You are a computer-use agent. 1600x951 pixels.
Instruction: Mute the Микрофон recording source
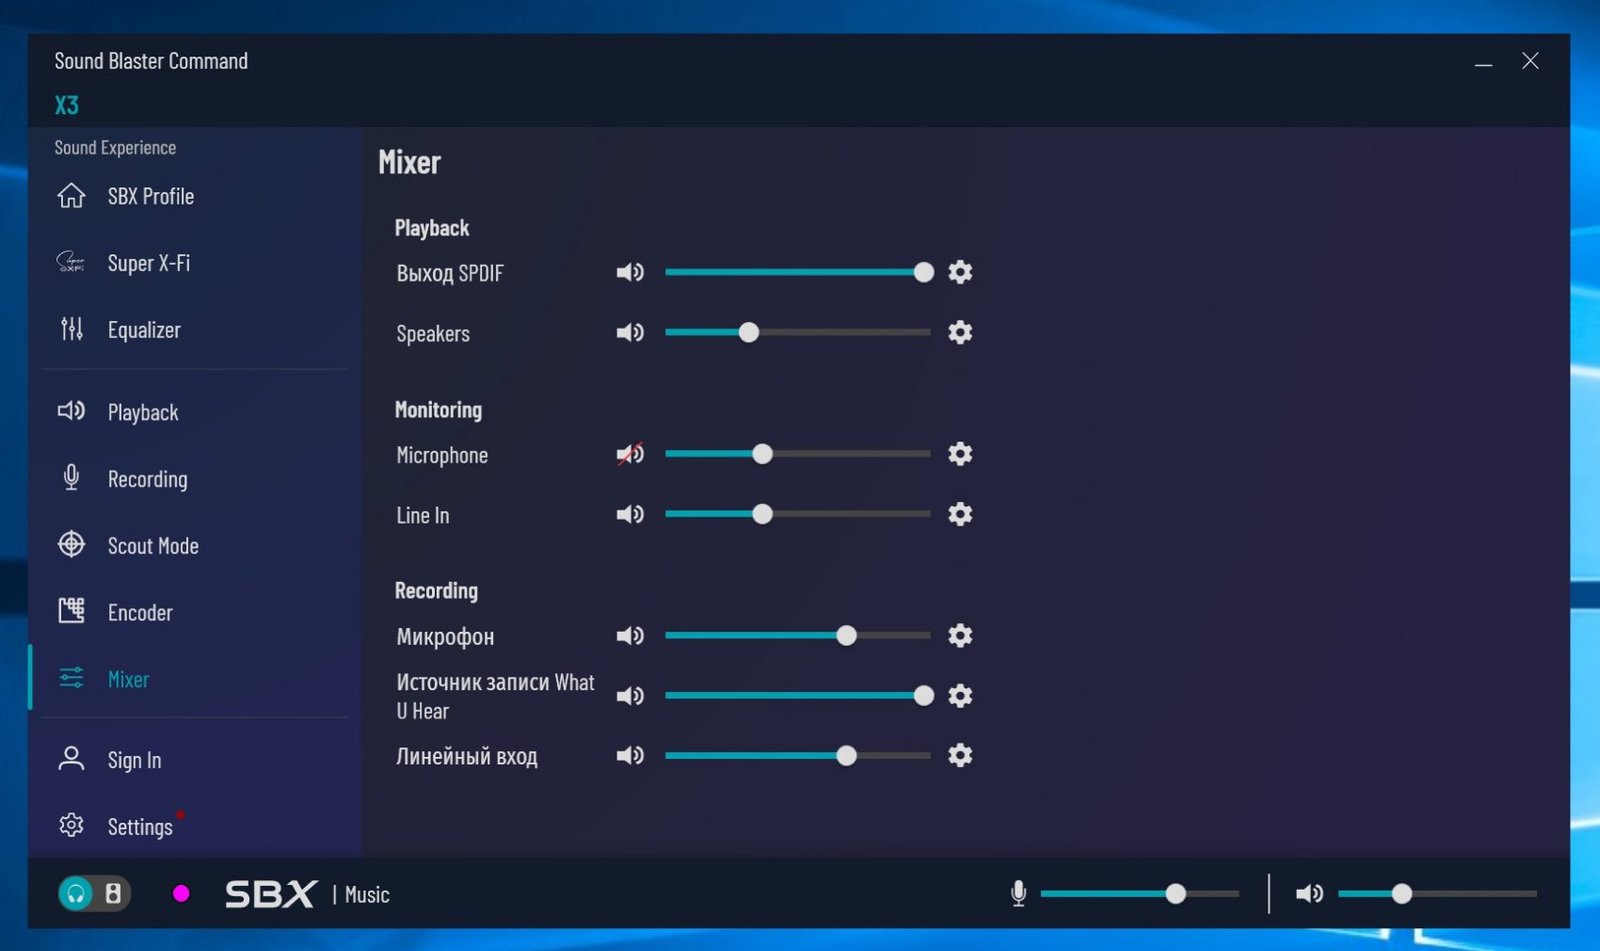[630, 635]
